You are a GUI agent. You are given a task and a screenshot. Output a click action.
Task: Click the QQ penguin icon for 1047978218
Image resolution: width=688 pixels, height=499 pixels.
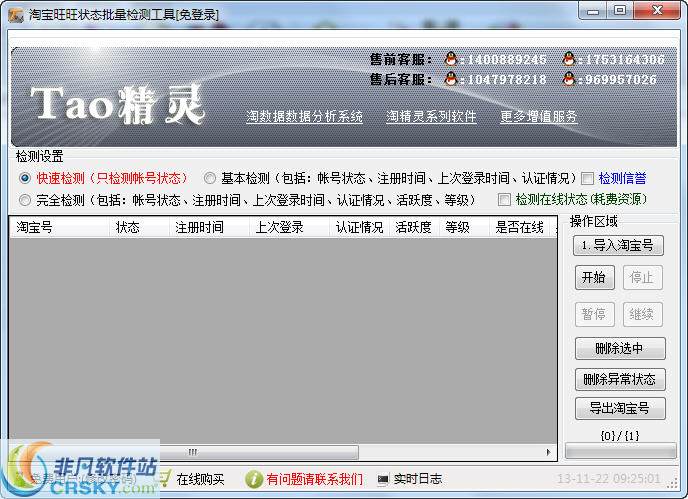(x=451, y=79)
